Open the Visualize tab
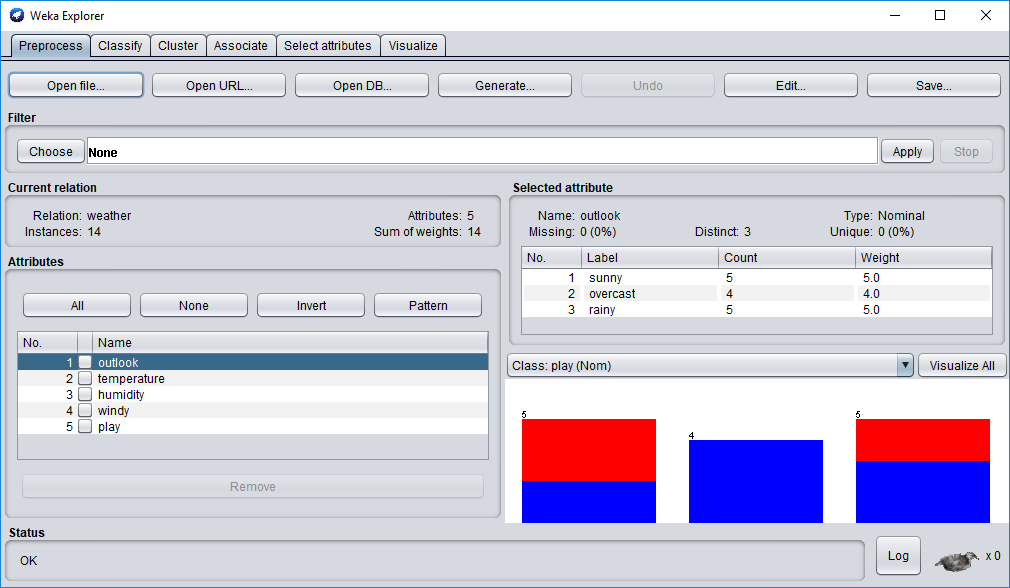 click(x=413, y=46)
